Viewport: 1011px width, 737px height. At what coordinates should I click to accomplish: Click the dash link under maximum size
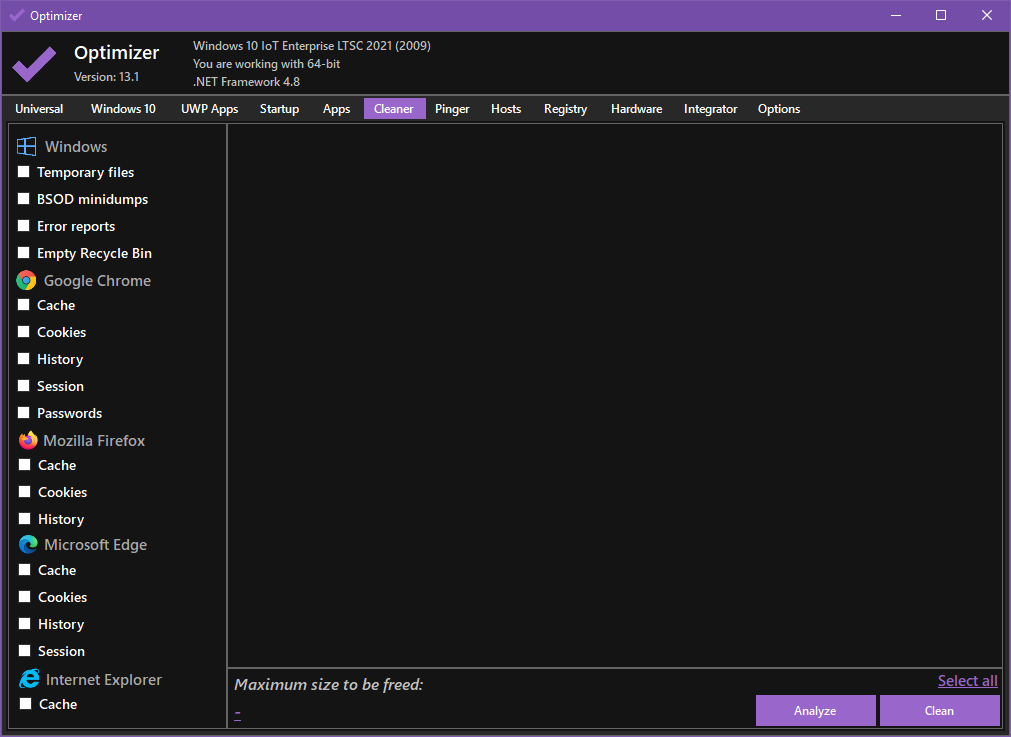tap(238, 712)
